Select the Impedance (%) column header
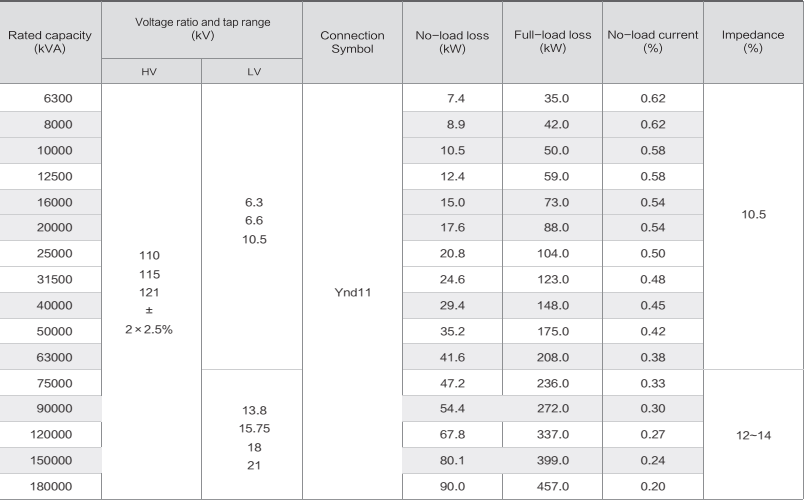Image resolution: width=804 pixels, height=501 pixels. click(x=753, y=42)
